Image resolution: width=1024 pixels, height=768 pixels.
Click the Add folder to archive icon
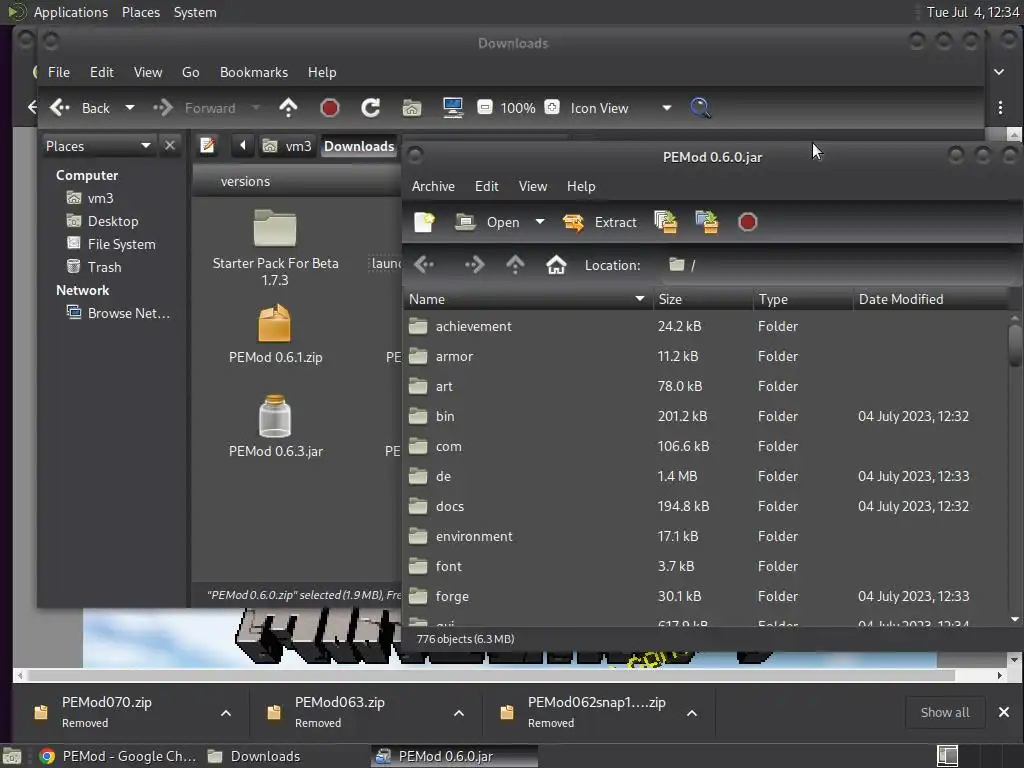[707, 222]
